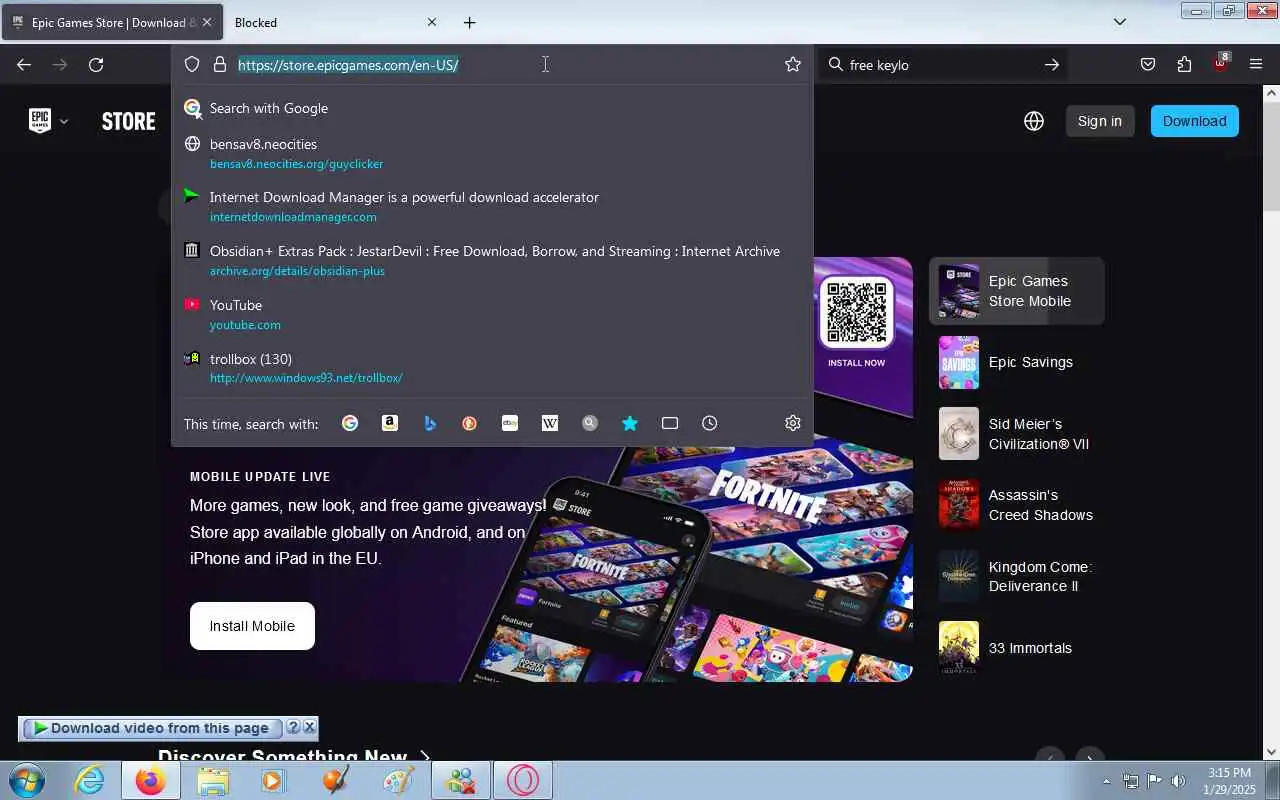Select the trollbox (130) suggestion
This screenshot has height=800, width=1280.
[492, 369]
